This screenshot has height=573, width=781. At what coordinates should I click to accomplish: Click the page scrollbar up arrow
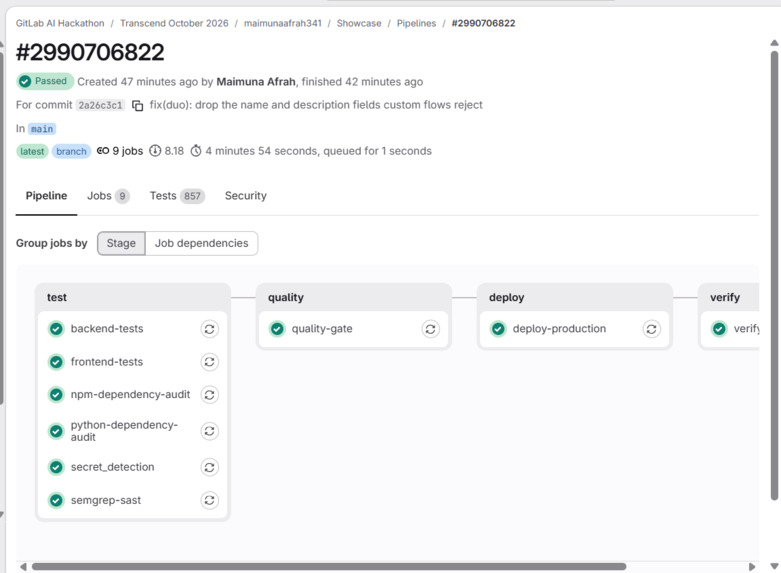pyautogui.click(x=774, y=43)
